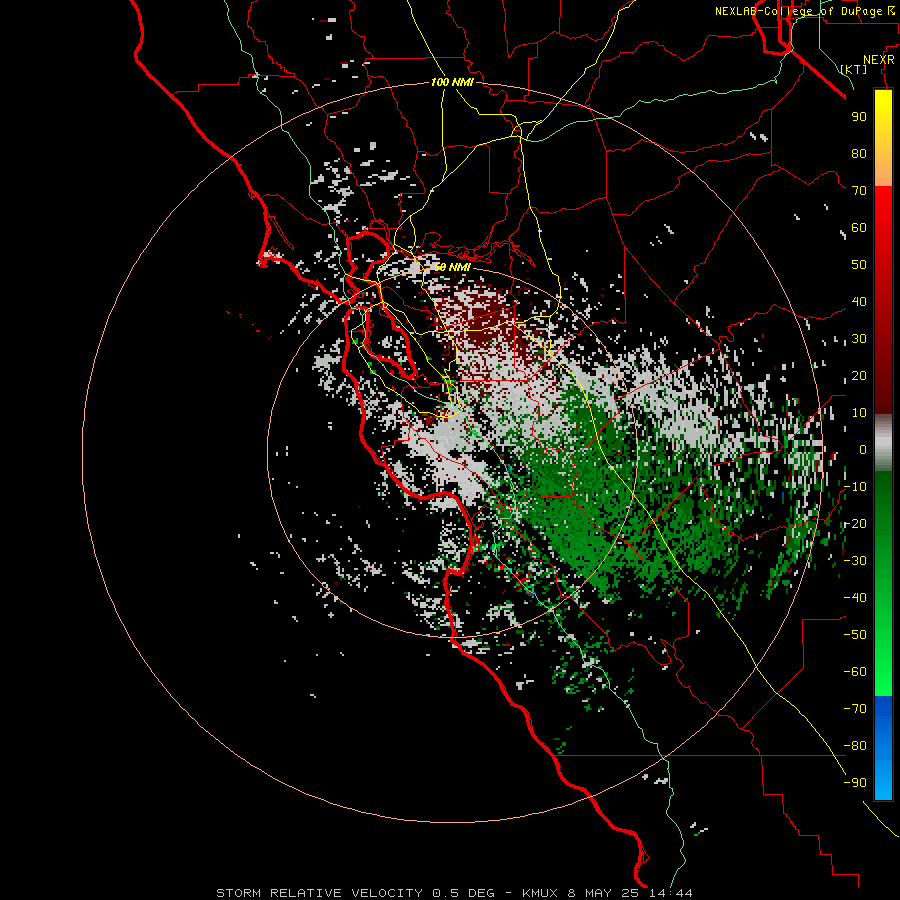
Task: Click the -10 value on the velocity scale
Action: 855,487
